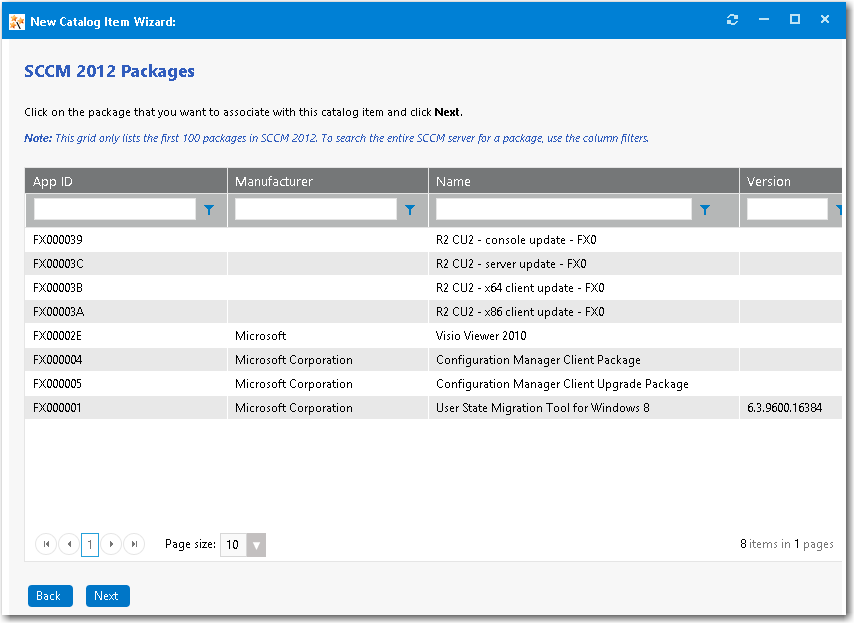Click the refresh icon in the title bar
Viewport: 854px width, 623px height.
coord(732,19)
